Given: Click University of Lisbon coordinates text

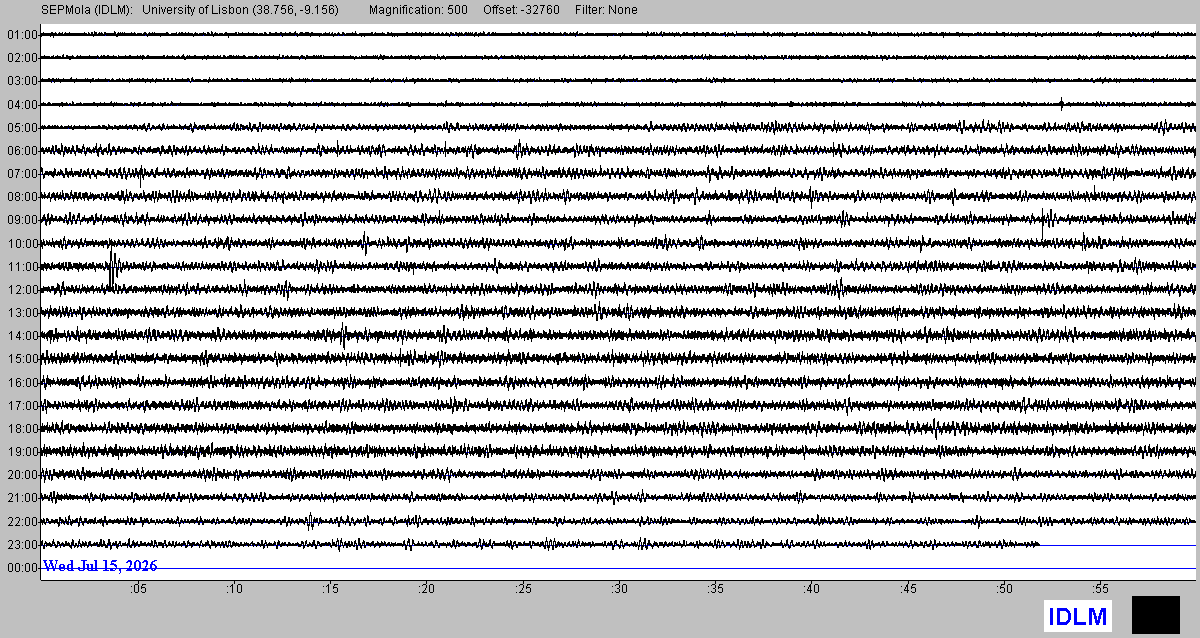Looking at the screenshot, I should click(240, 10).
